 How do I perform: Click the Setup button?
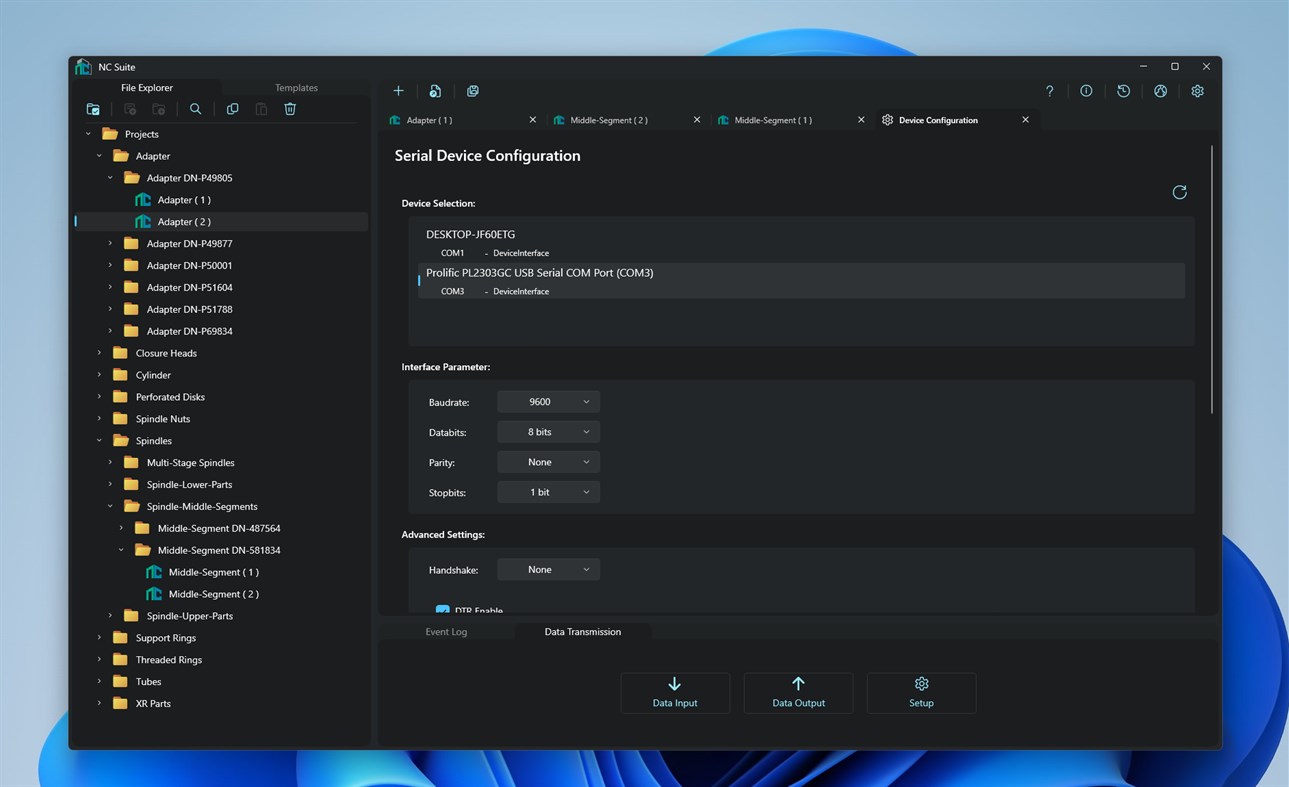pos(921,693)
